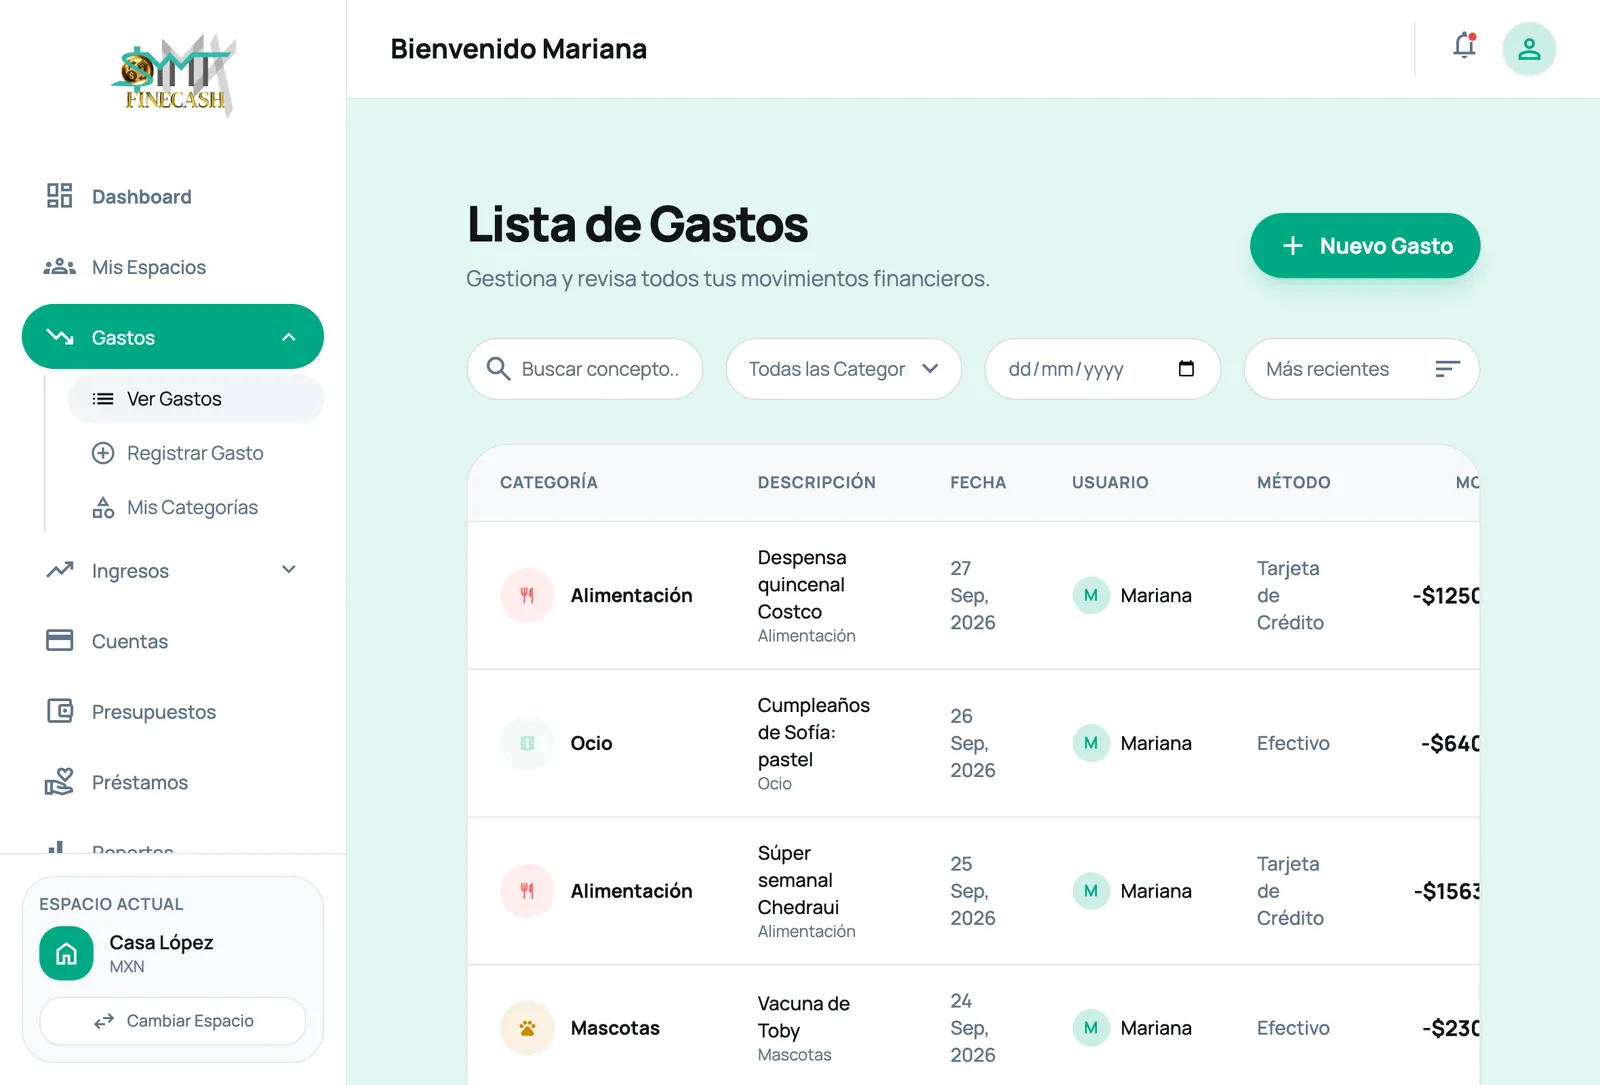Click the magnifier search icon
The width and height of the screenshot is (1600, 1085).
click(498, 369)
